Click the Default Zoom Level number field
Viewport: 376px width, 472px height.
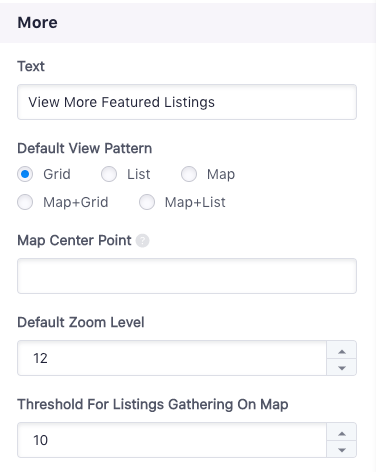point(172,358)
